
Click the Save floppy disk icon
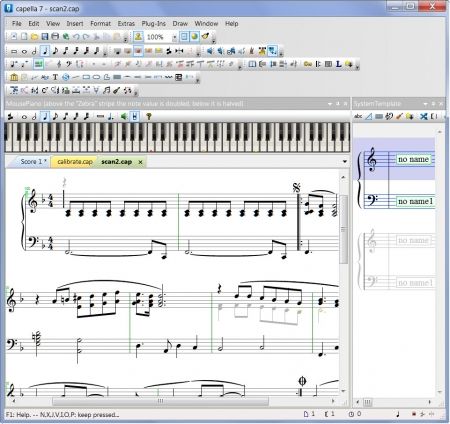tap(45, 37)
